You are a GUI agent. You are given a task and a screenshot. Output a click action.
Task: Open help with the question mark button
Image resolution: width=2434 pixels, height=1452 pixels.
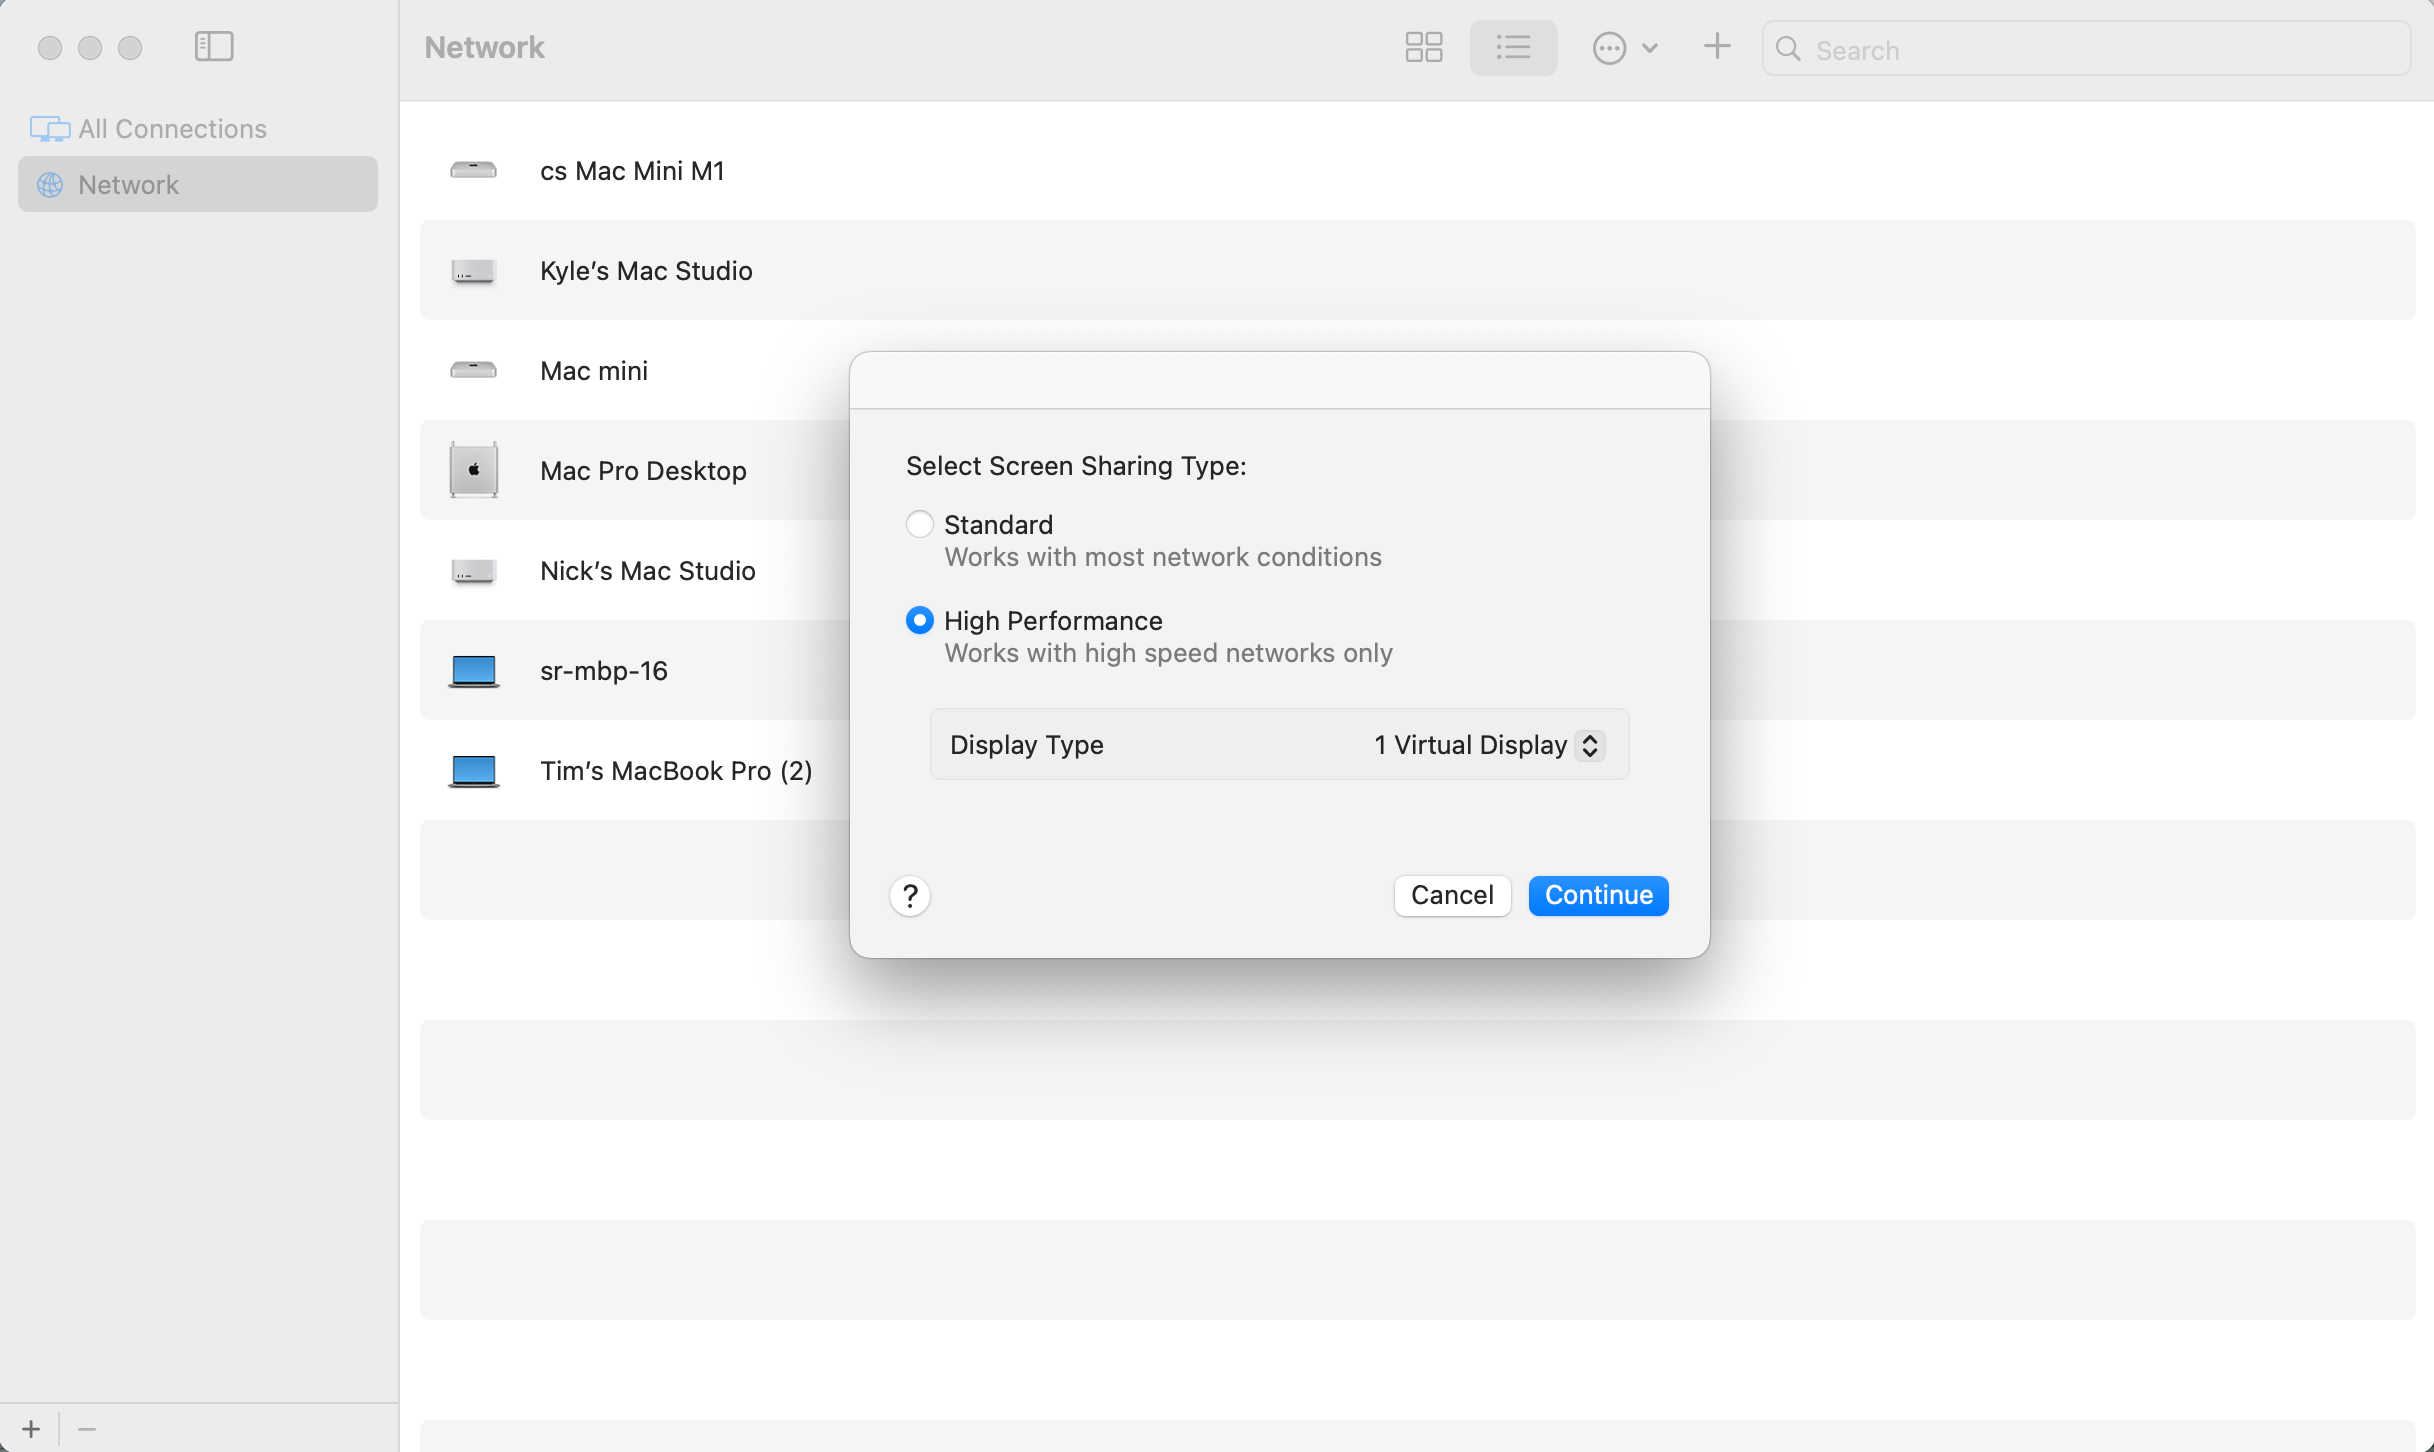[910, 895]
